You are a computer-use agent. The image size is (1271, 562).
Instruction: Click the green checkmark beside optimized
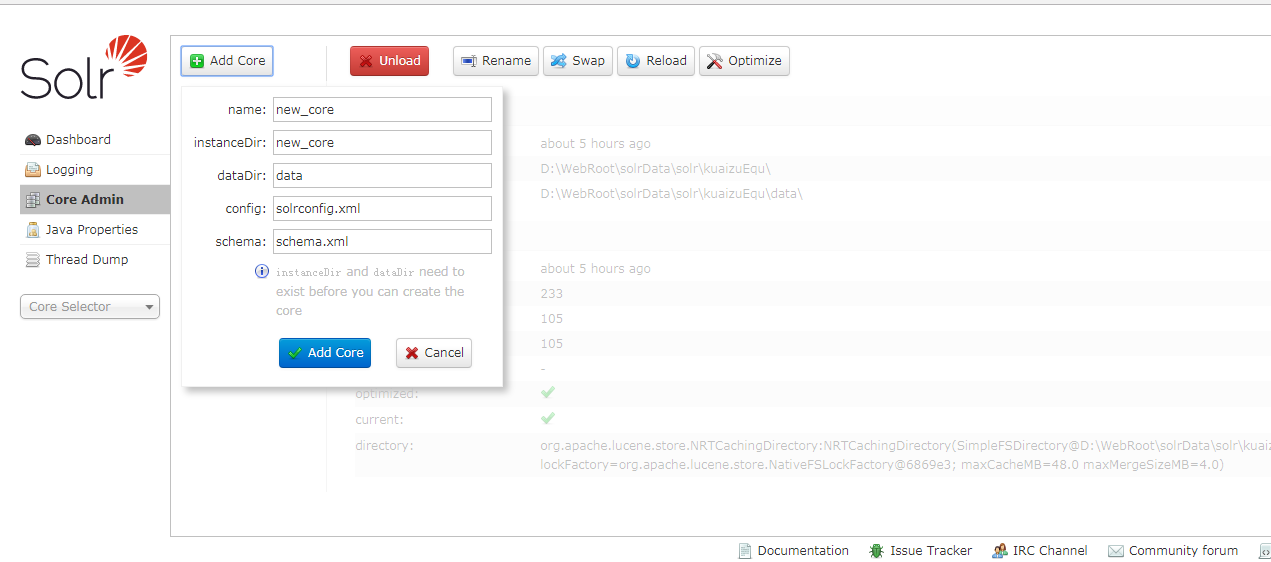pyautogui.click(x=548, y=393)
